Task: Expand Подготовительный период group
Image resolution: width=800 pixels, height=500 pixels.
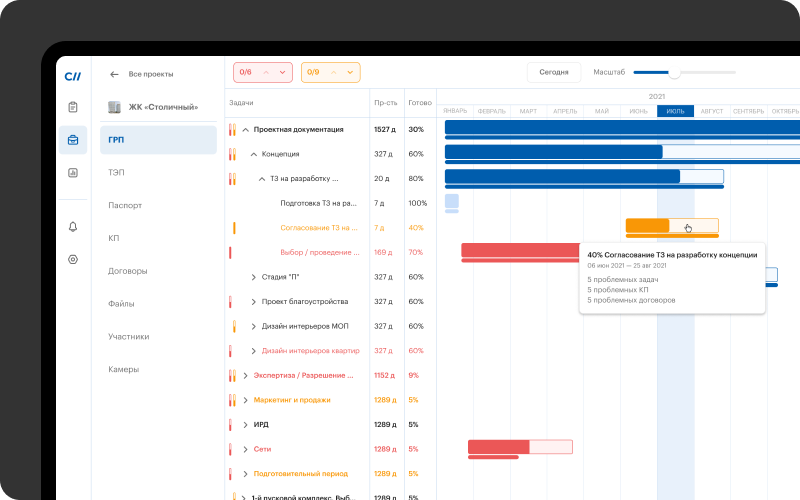Action: point(245,473)
